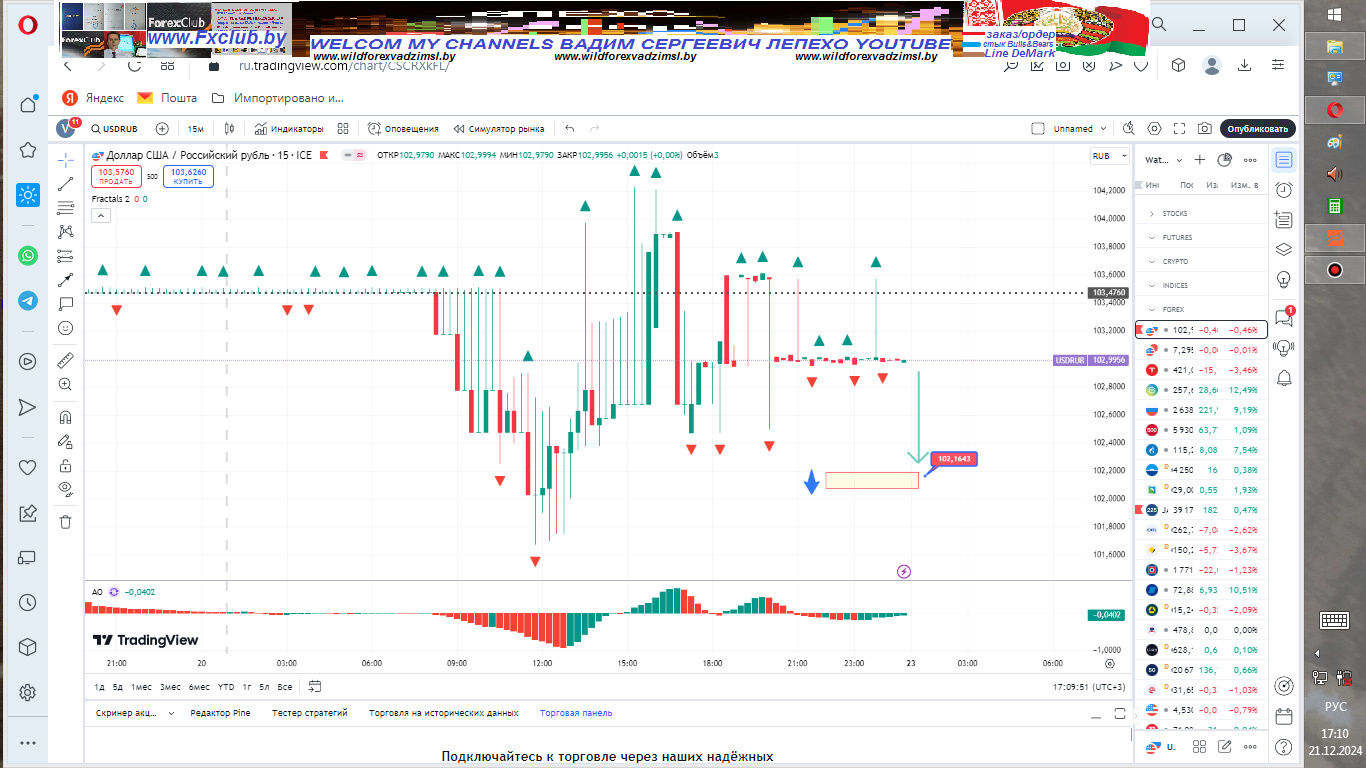Open Windows Start menu

click(1335, 14)
